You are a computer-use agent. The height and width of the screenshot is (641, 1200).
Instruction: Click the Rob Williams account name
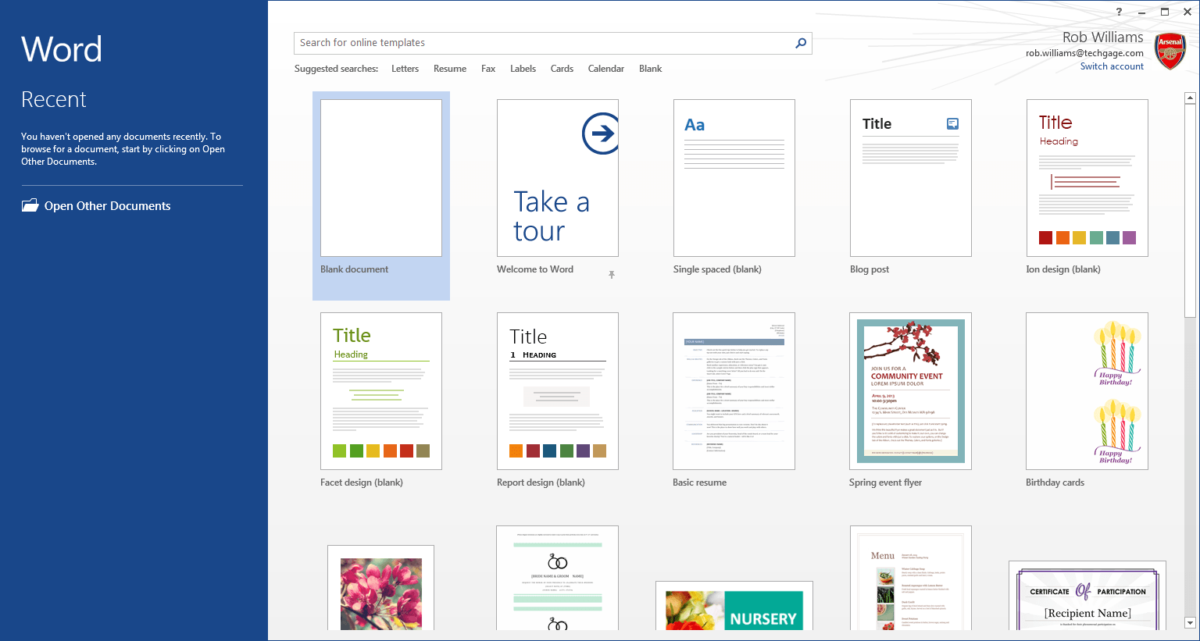coord(1103,37)
